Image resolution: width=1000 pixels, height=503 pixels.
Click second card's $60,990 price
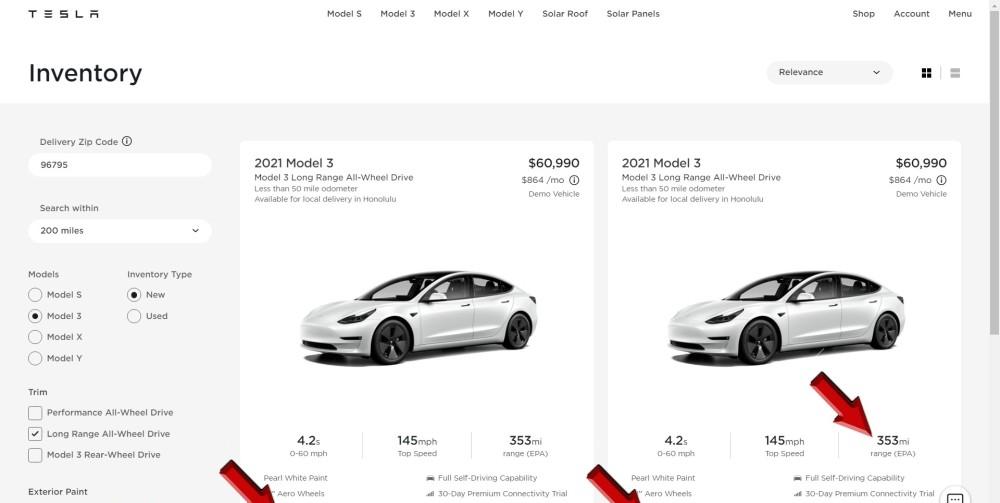coord(921,163)
